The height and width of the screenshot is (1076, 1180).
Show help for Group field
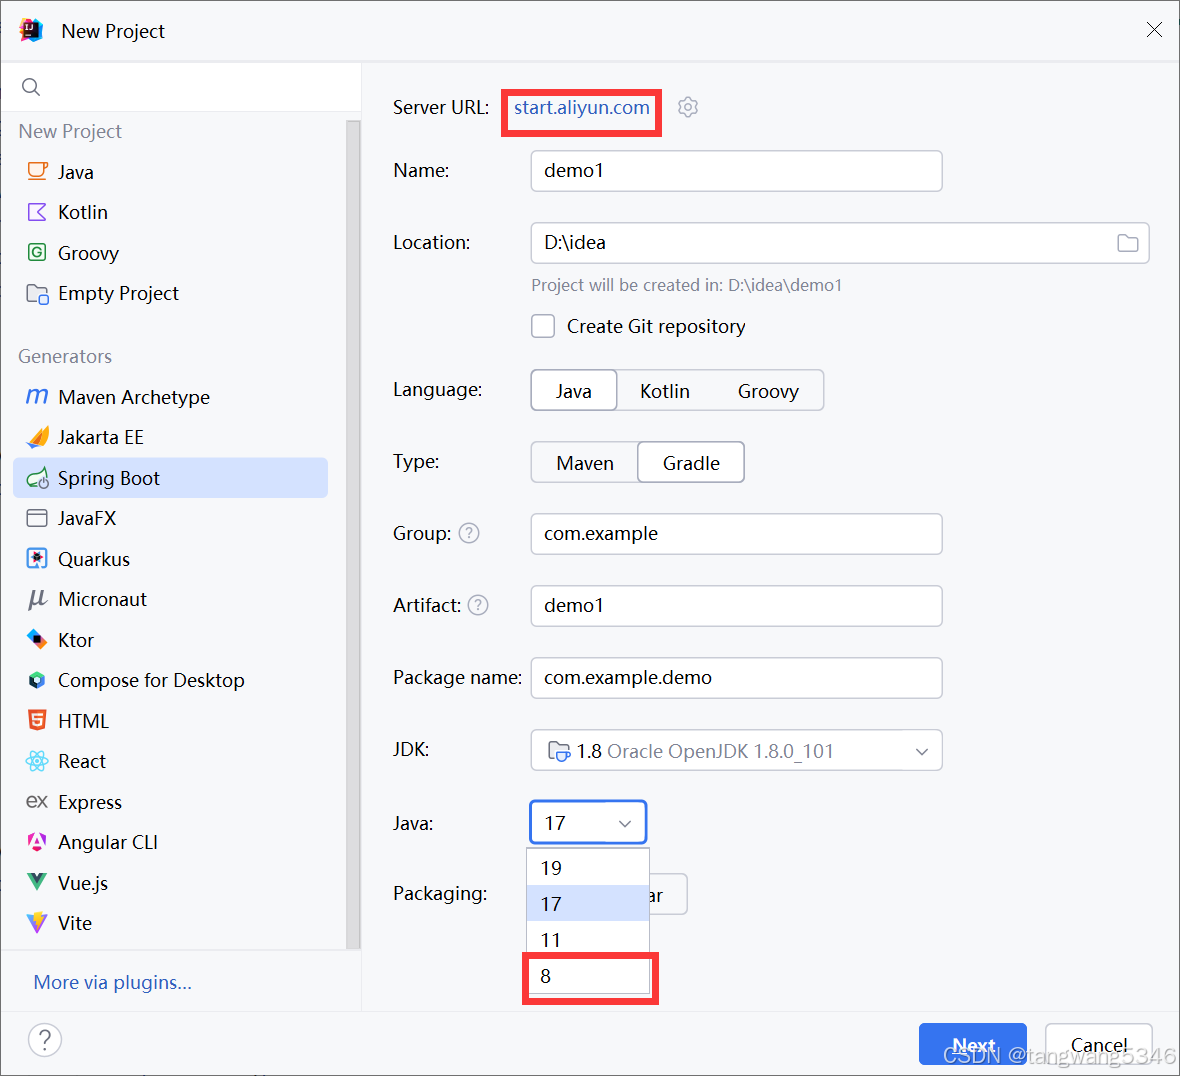click(469, 533)
